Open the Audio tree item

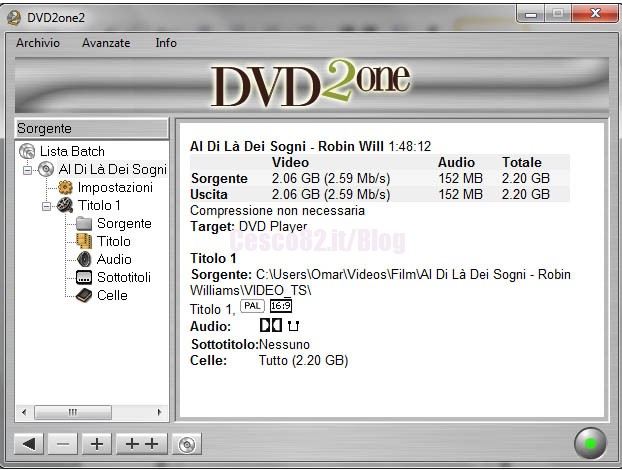click(x=114, y=259)
